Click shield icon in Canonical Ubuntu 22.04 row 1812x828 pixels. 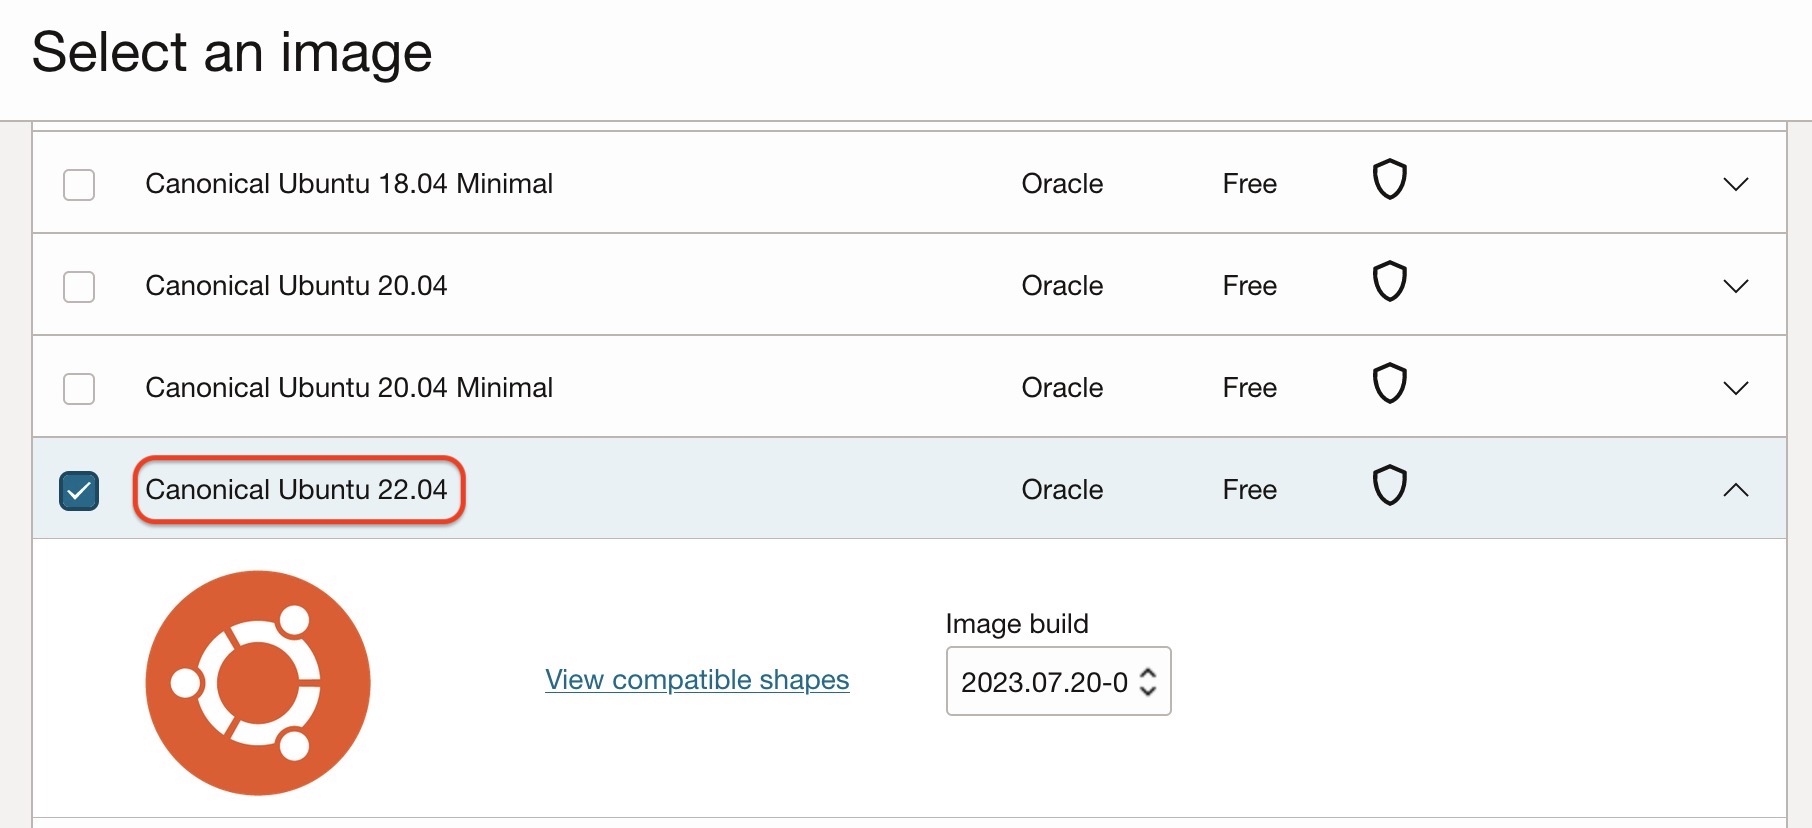point(1389,486)
